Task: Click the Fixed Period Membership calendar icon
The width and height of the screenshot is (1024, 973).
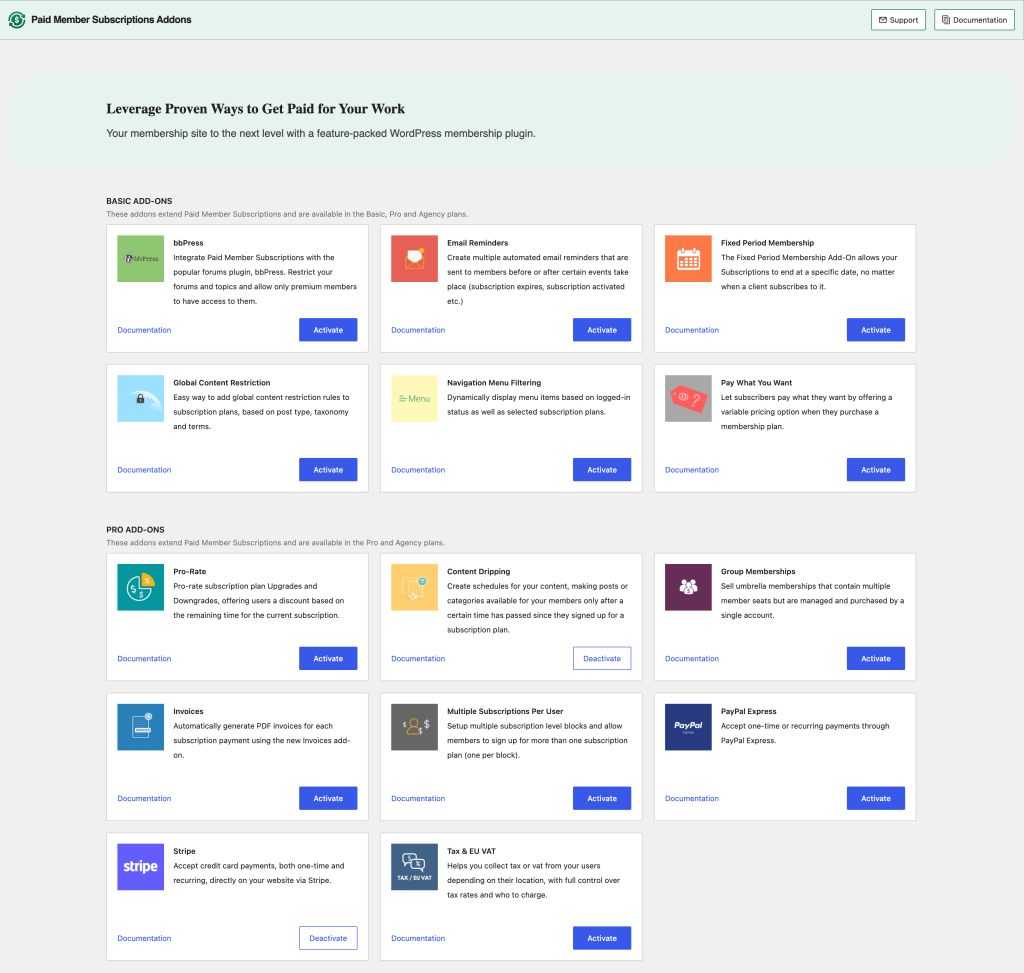Action: point(688,258)
